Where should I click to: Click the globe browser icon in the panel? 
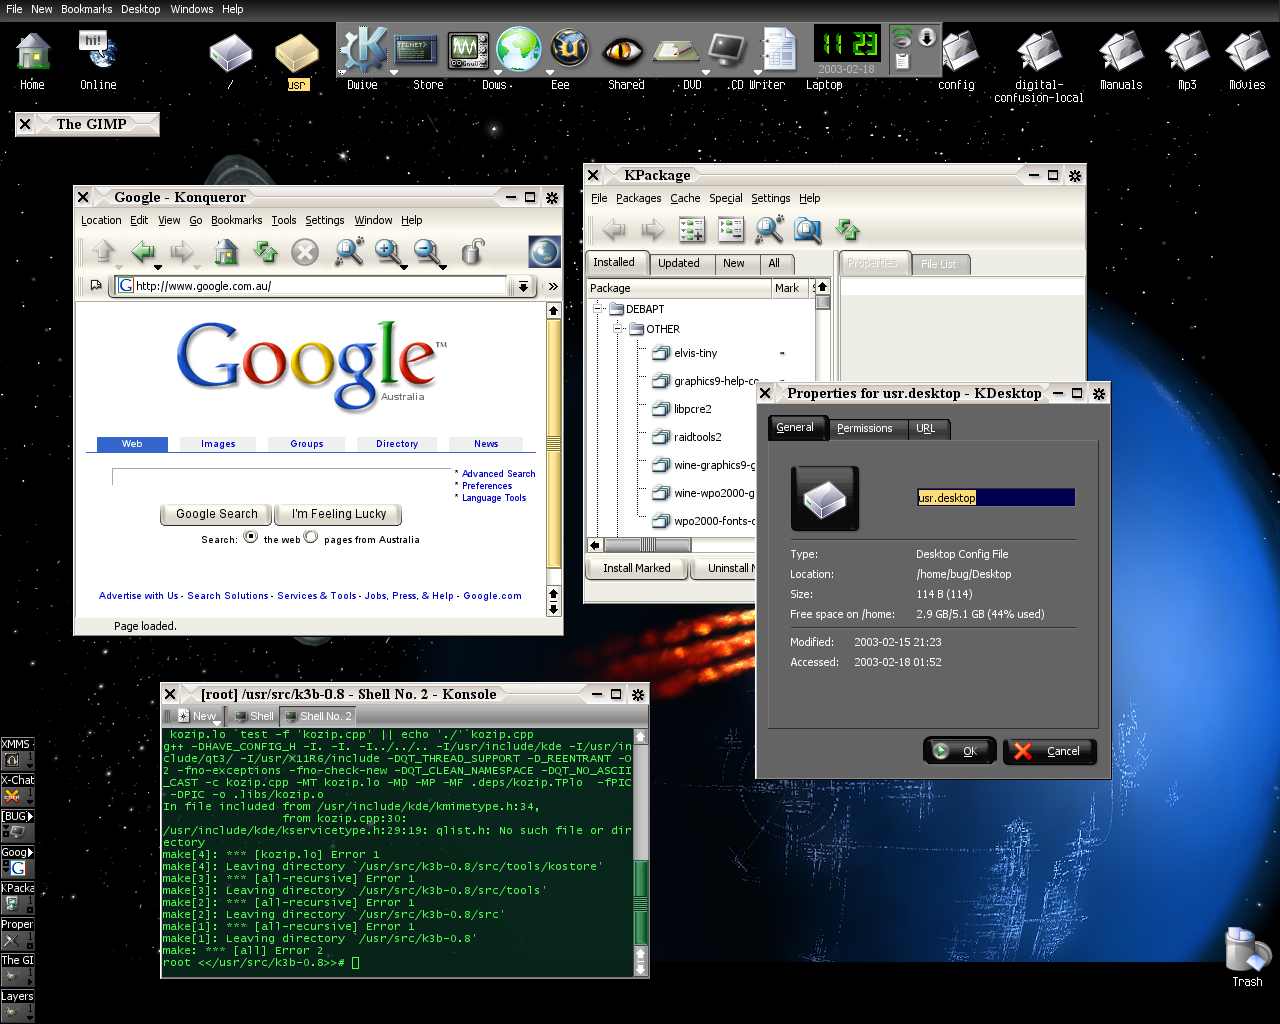(519, 50)
